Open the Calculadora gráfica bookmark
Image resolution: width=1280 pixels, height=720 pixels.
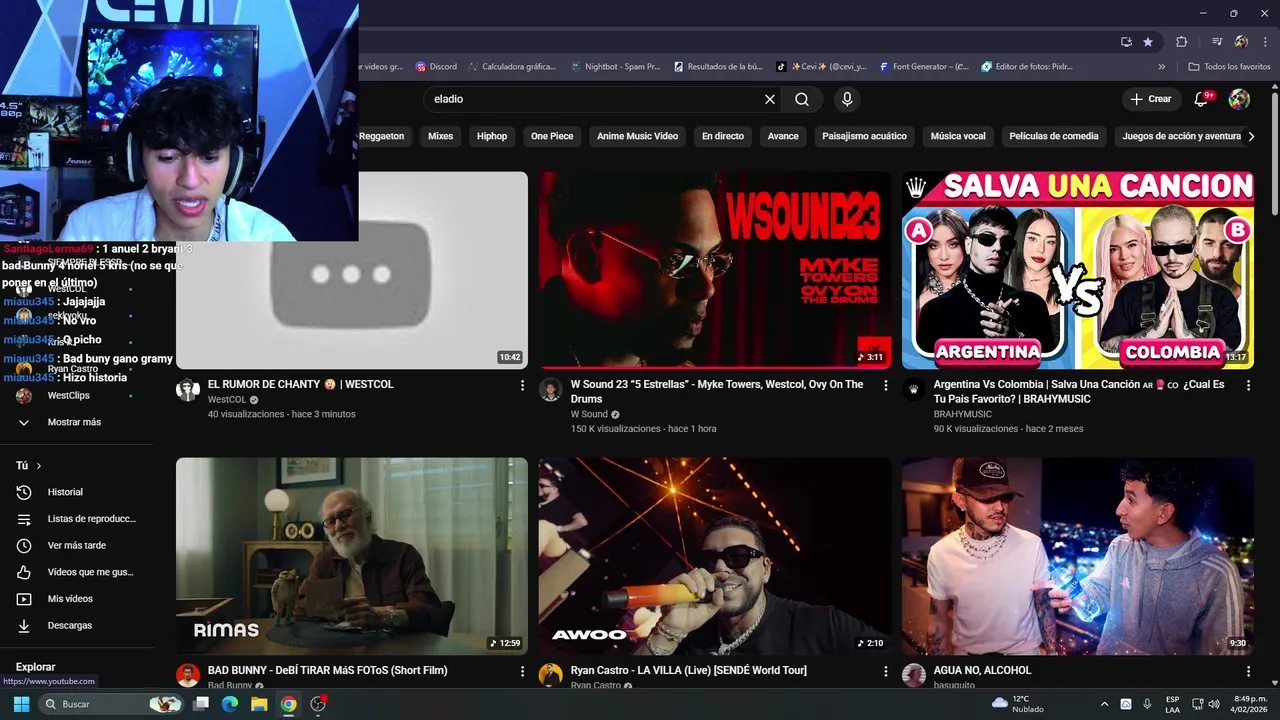(x=512, y=67)
